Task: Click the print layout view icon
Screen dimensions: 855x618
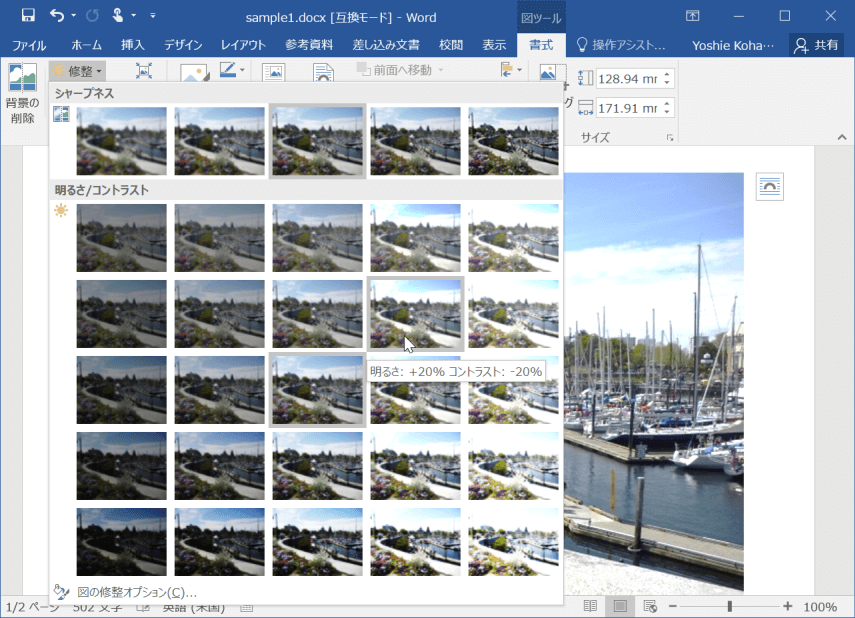Action: click(620, 606)
